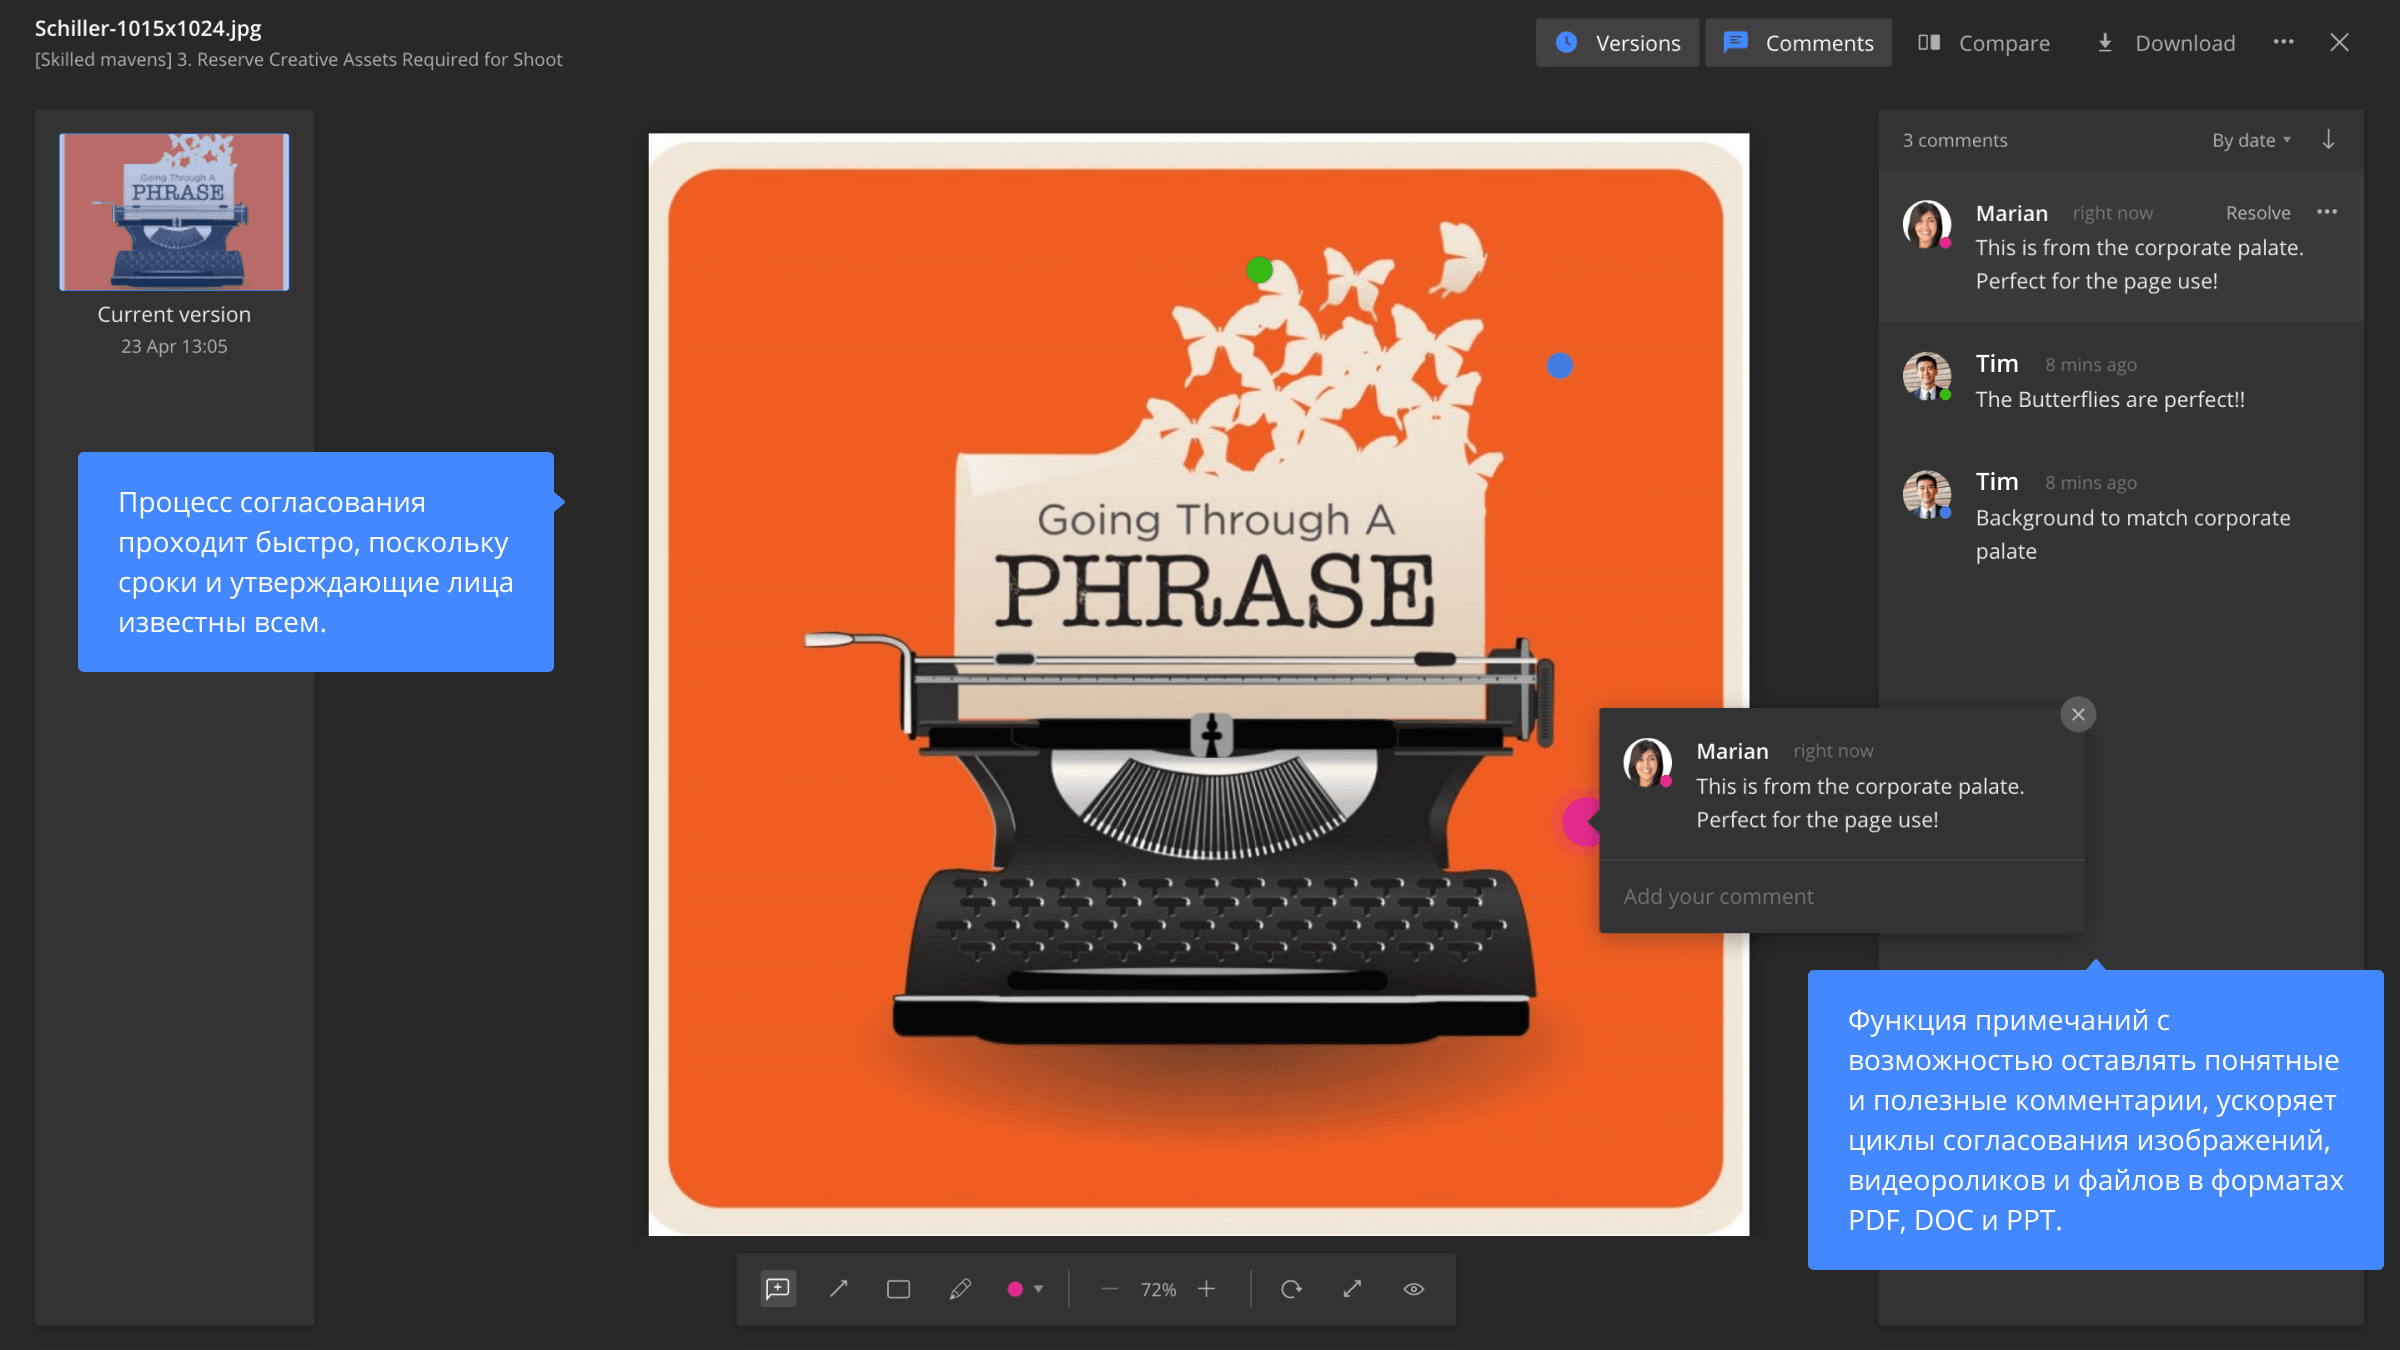The height and width of the screenshot is (1350, 2400).
Task: Click the blue comment marker on image
Action: click(x=1560, y=366)
